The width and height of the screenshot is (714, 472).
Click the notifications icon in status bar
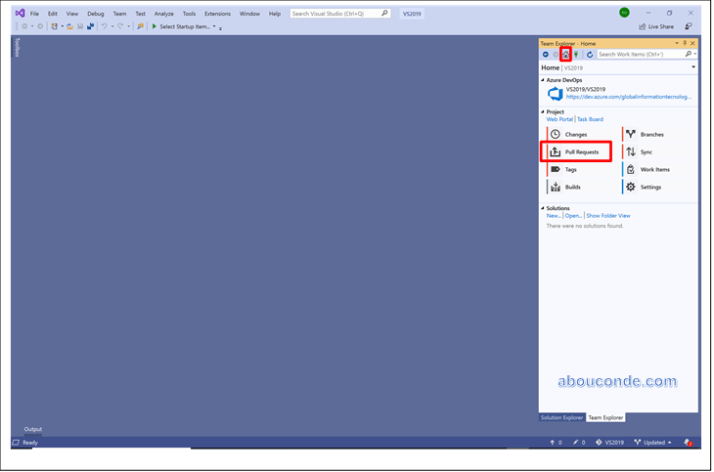[688, 442]
